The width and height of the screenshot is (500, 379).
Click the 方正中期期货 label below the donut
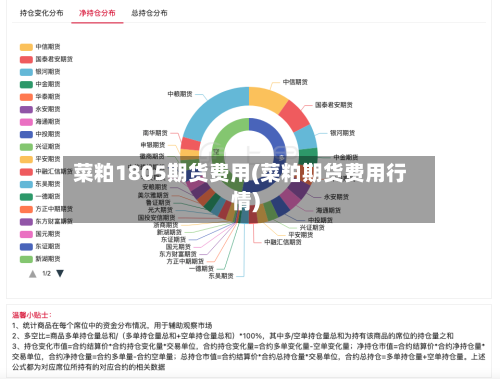click(x=185, y=261)
